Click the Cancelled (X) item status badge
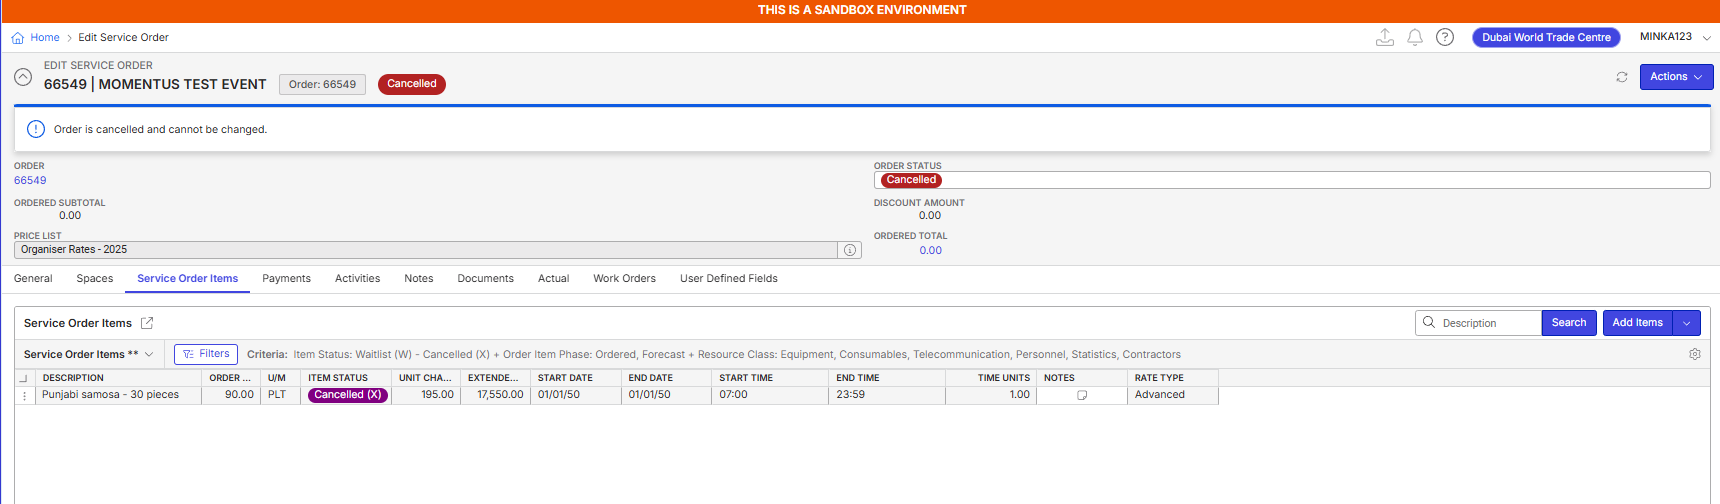This screenshot has width=1720, height=504. [347, 395]
